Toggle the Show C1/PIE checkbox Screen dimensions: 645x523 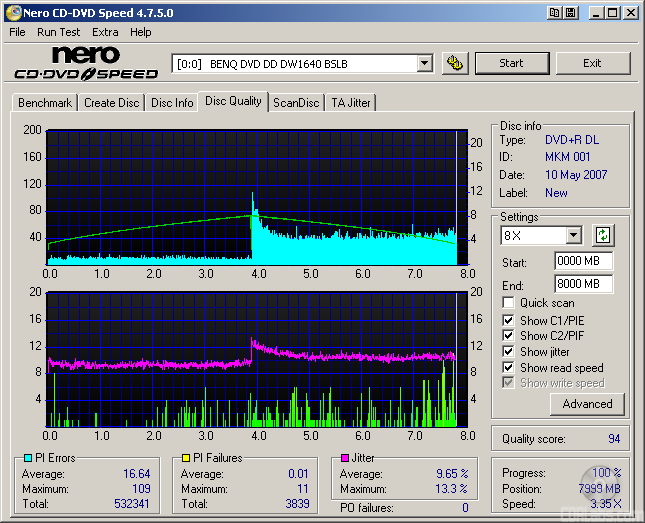click(x=509, y=320)
